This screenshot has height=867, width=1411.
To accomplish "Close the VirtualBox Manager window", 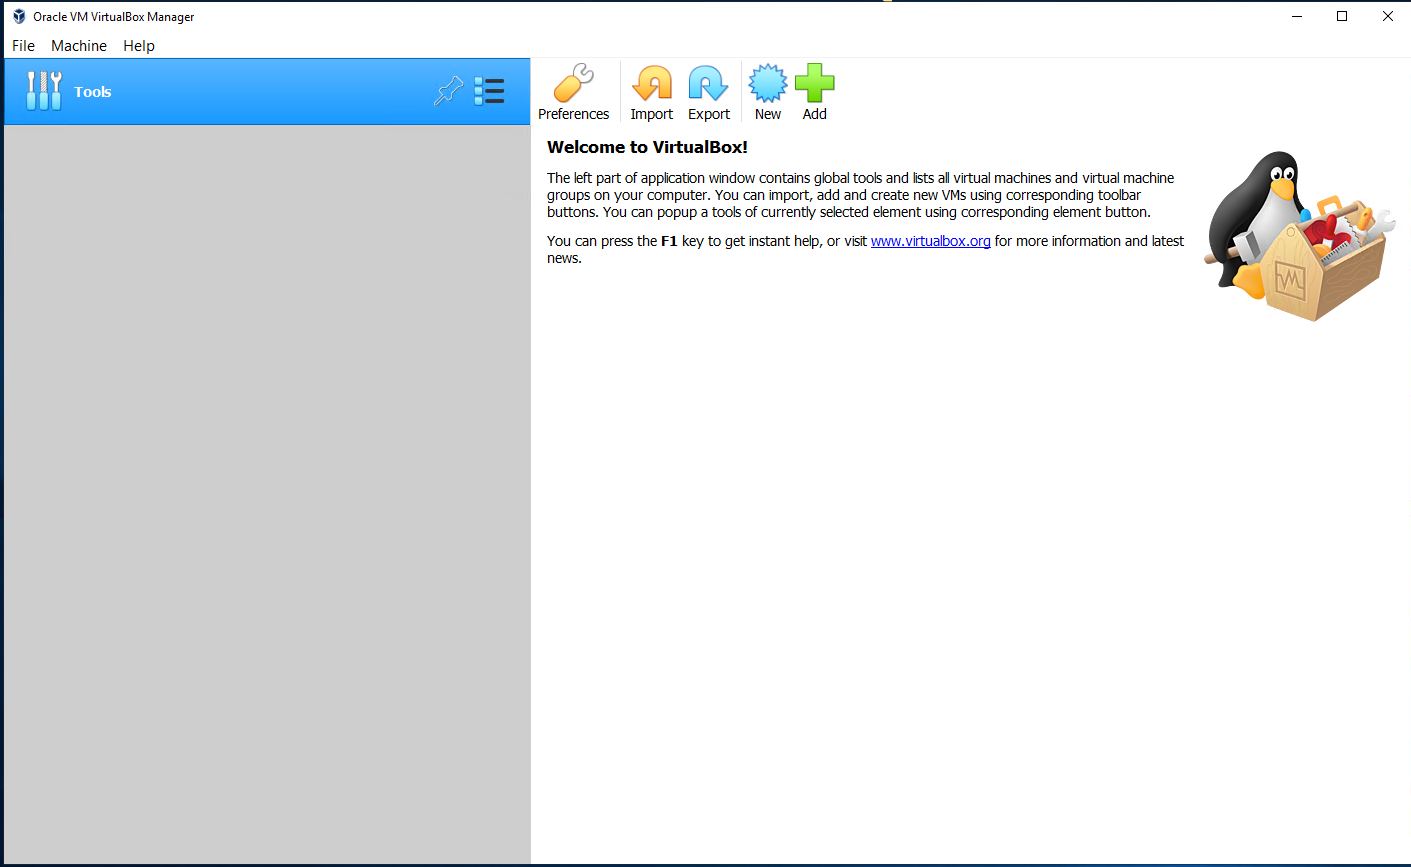I will click(1388, 16).
